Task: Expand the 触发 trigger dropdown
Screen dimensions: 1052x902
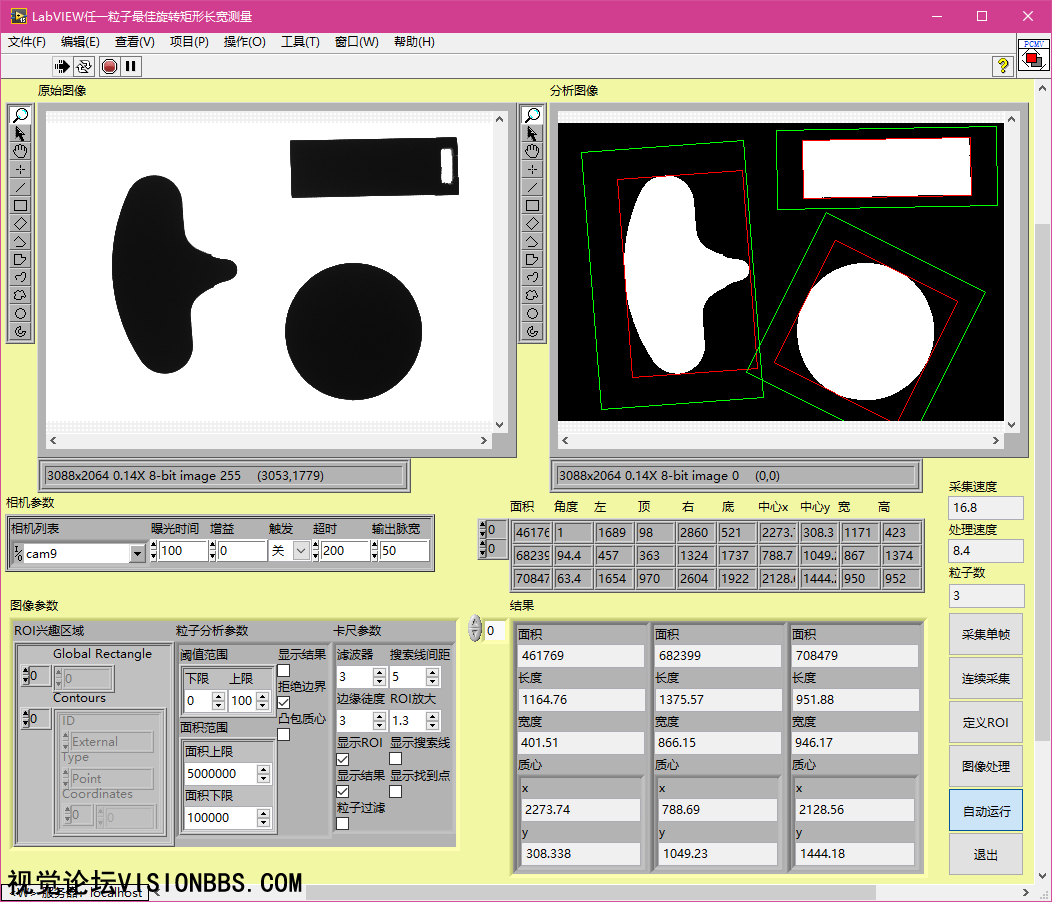Action: 301,551
